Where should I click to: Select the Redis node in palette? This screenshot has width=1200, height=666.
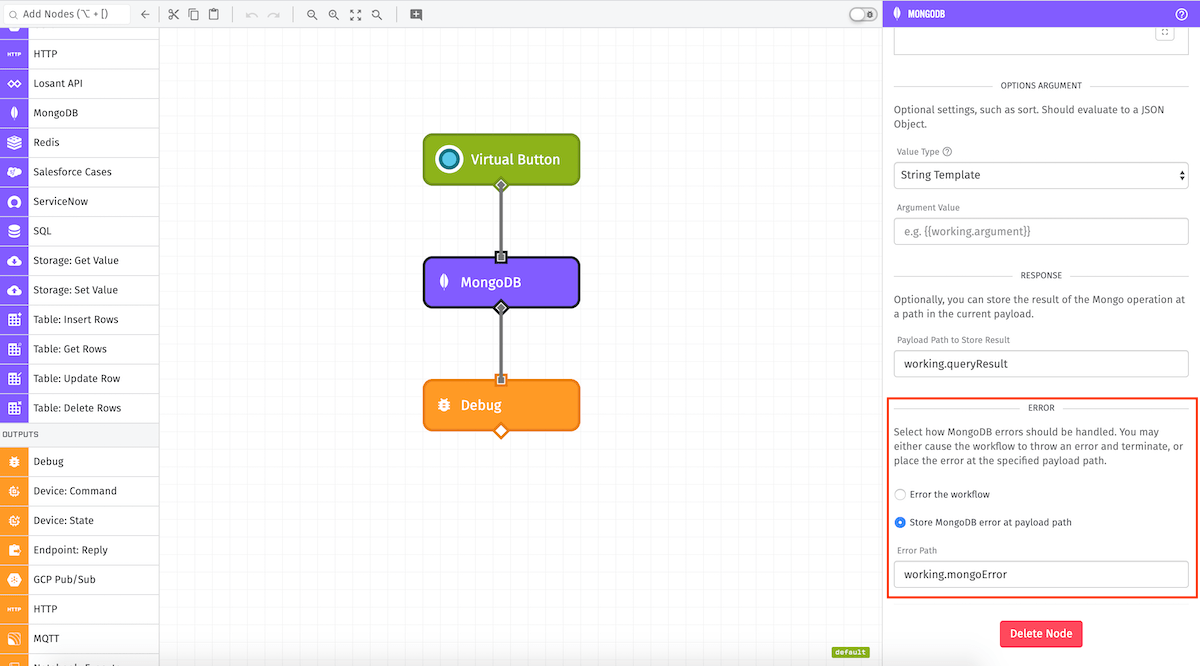(x=80, y=143)
